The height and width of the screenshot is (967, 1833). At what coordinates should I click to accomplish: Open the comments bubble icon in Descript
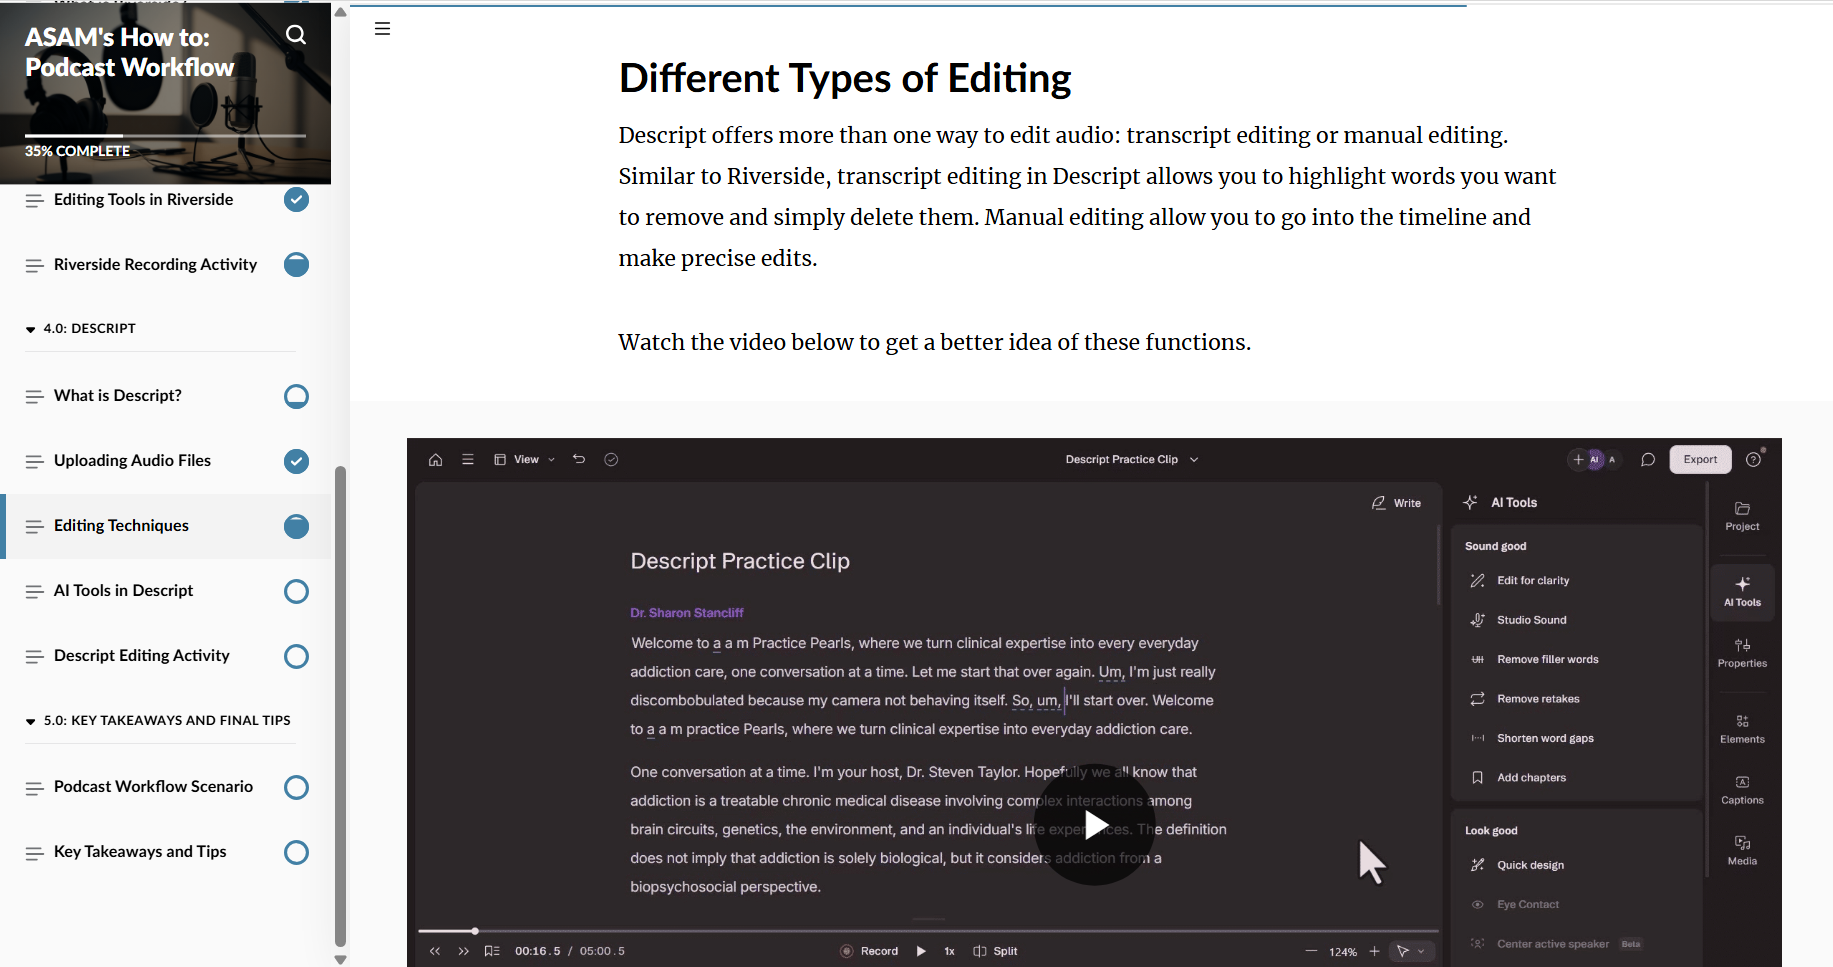(x=1648, y=460)
